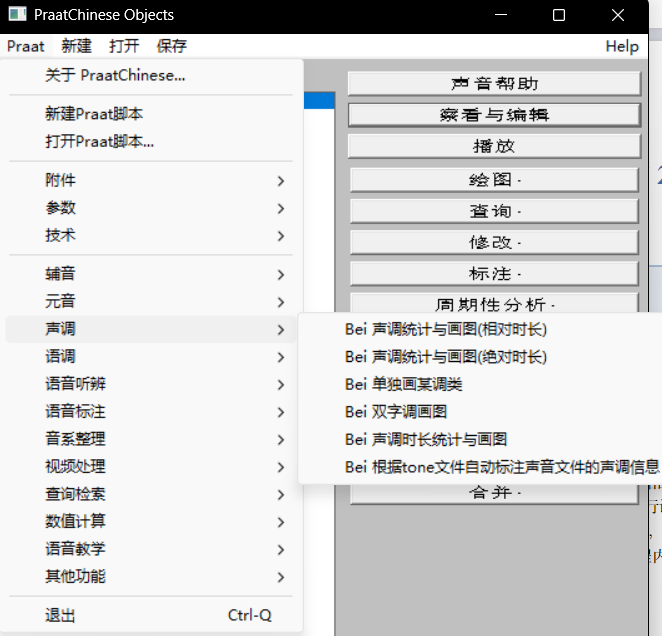Expand the 其他功能 submenu

point(151,576)
